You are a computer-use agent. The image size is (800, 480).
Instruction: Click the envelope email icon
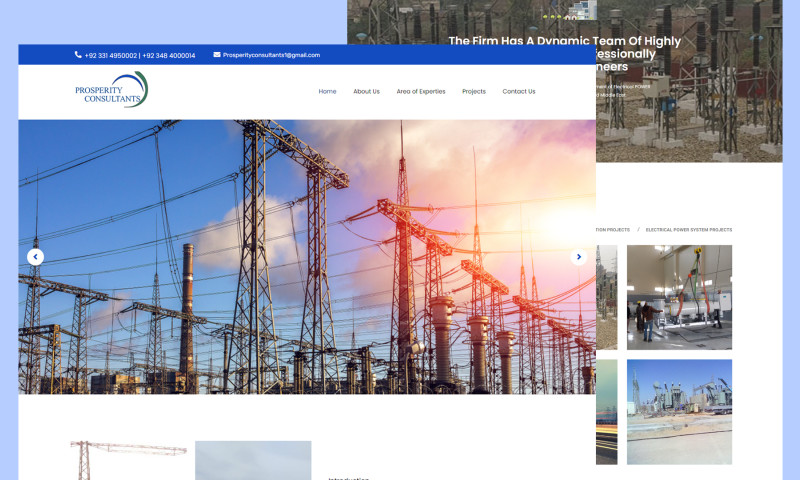[x=216, y=55]
